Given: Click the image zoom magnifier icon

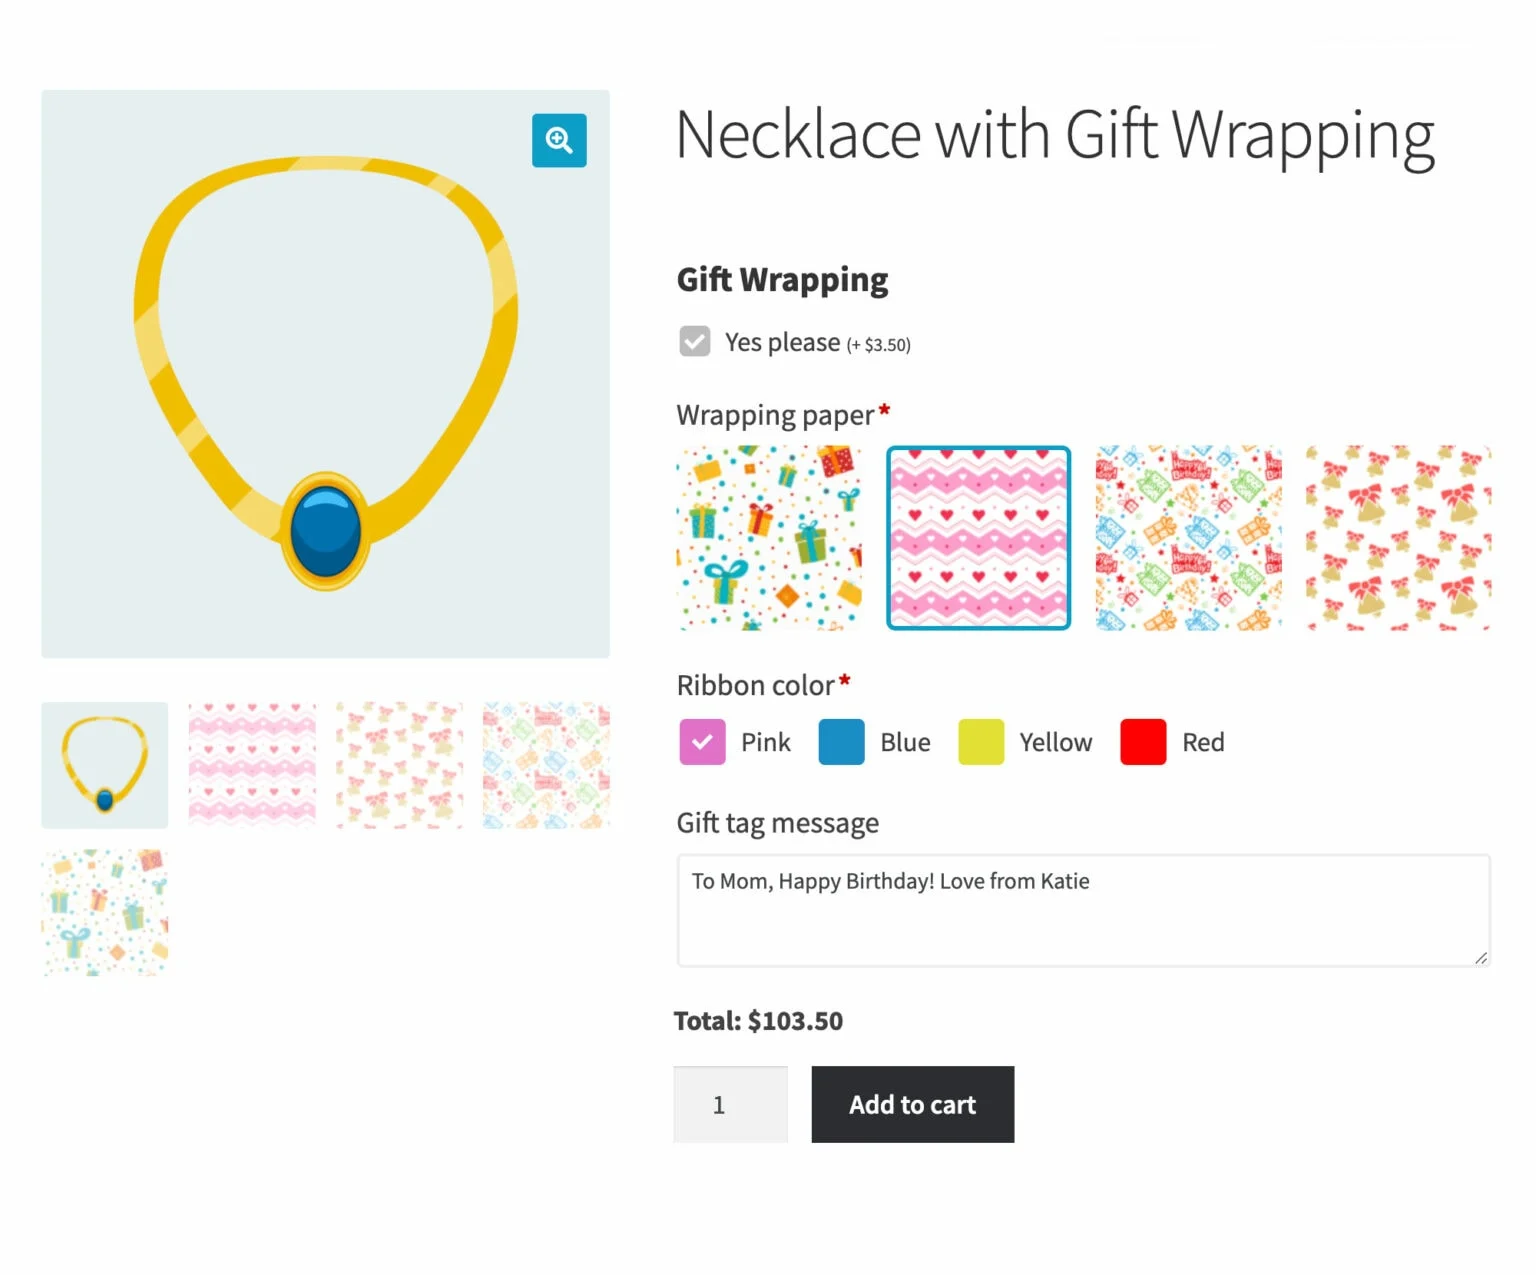Looking at the screenshot, I should pyautogui.click(x=559, y=140).
